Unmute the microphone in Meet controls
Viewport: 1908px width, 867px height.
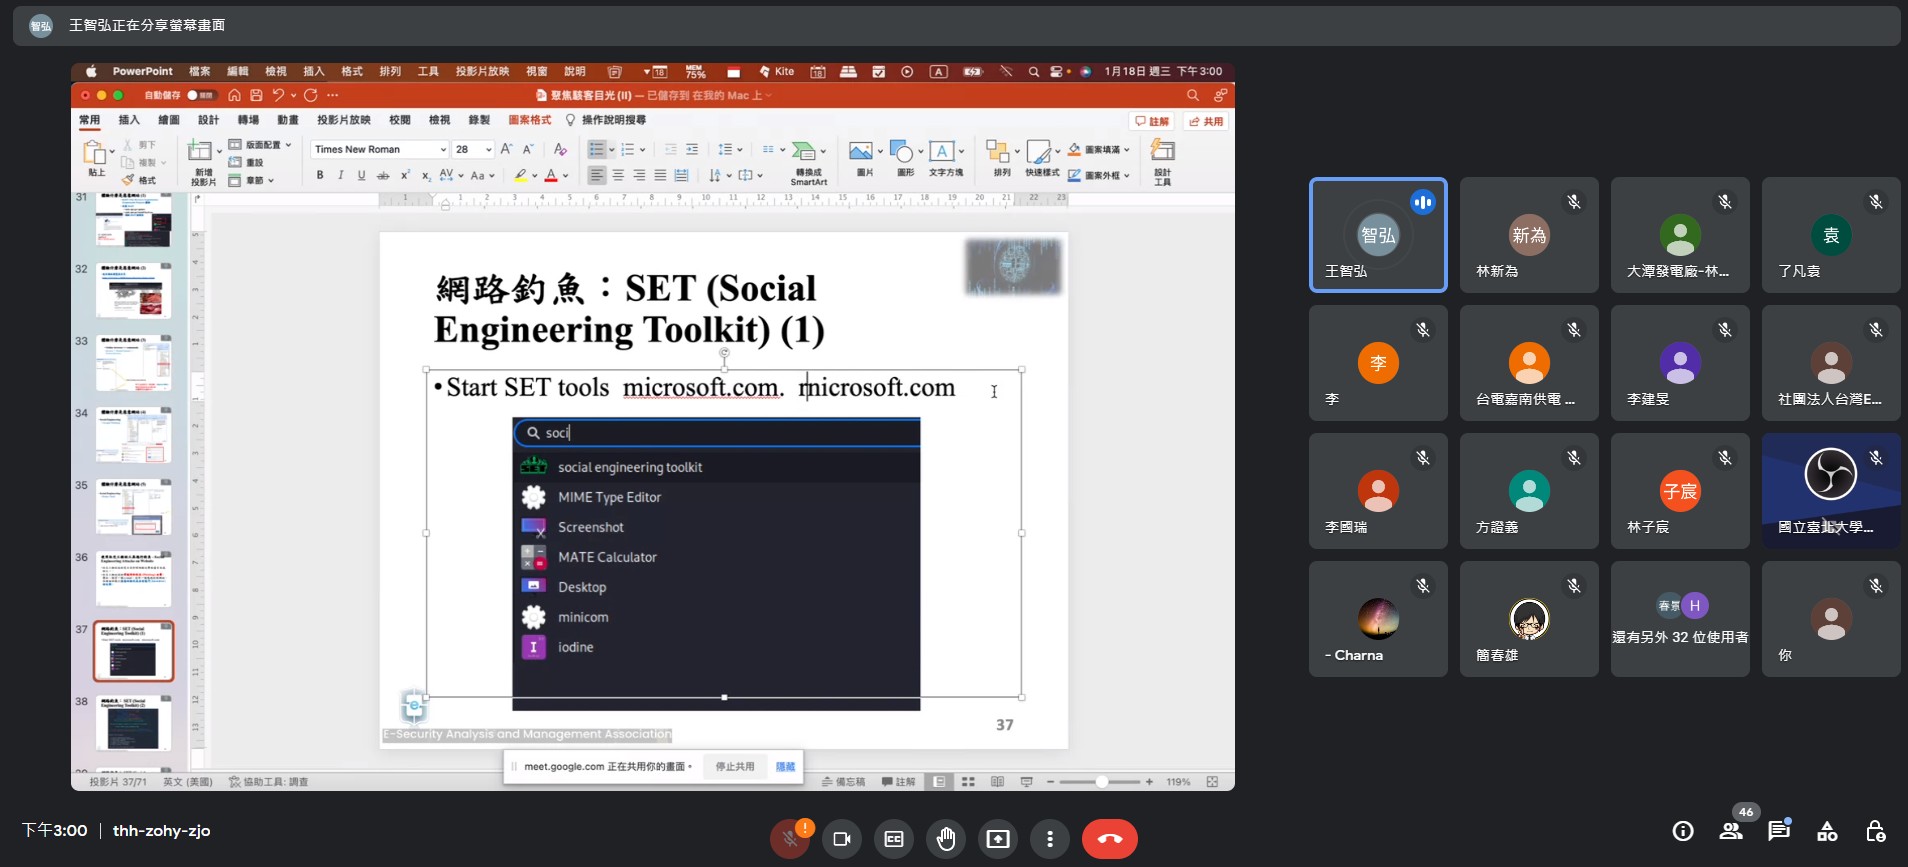(790, 838)
